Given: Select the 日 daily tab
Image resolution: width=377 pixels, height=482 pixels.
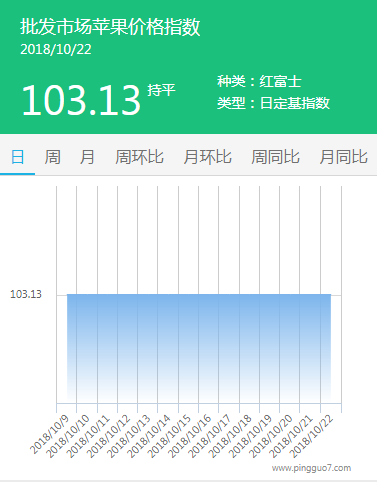Looking at the screenshot, I should click(x=17, y=157).
